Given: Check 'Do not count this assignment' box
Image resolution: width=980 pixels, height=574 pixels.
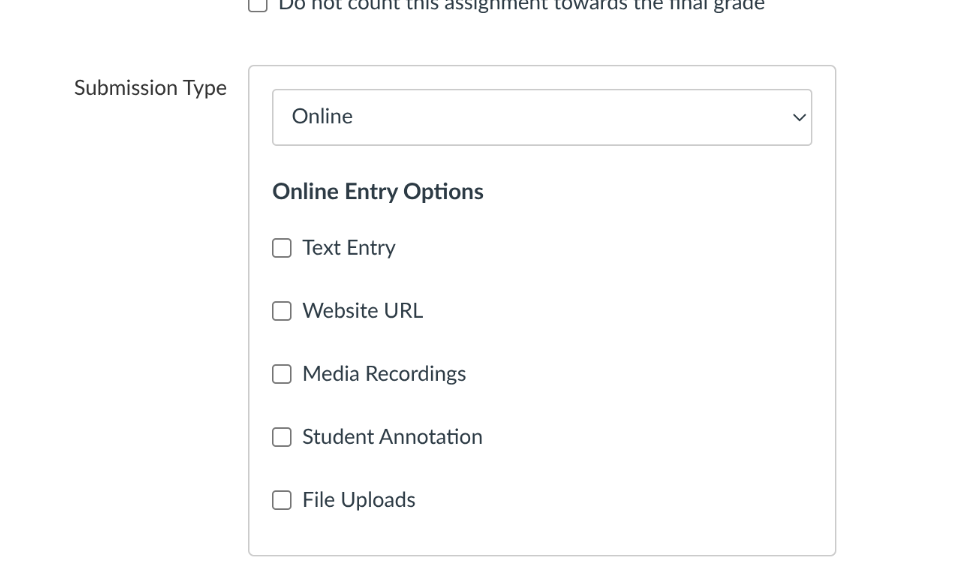Looking at the screenshot, I should tap(258, 5).
